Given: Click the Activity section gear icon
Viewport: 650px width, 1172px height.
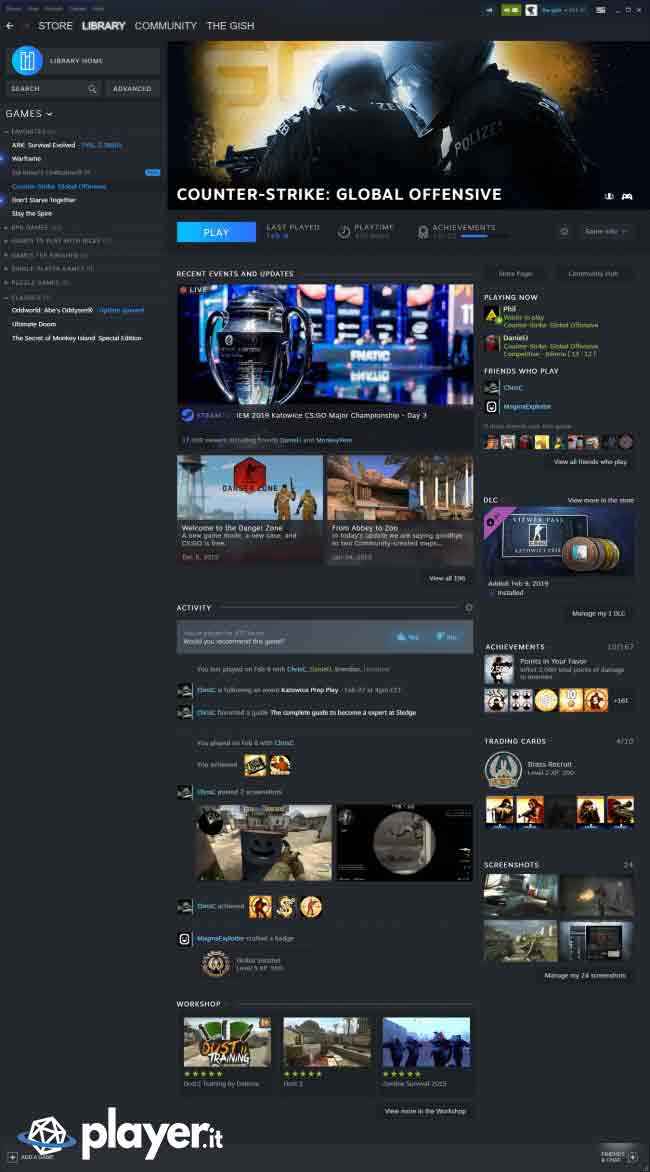Looking at the screenshot, I should click(469, 607).
